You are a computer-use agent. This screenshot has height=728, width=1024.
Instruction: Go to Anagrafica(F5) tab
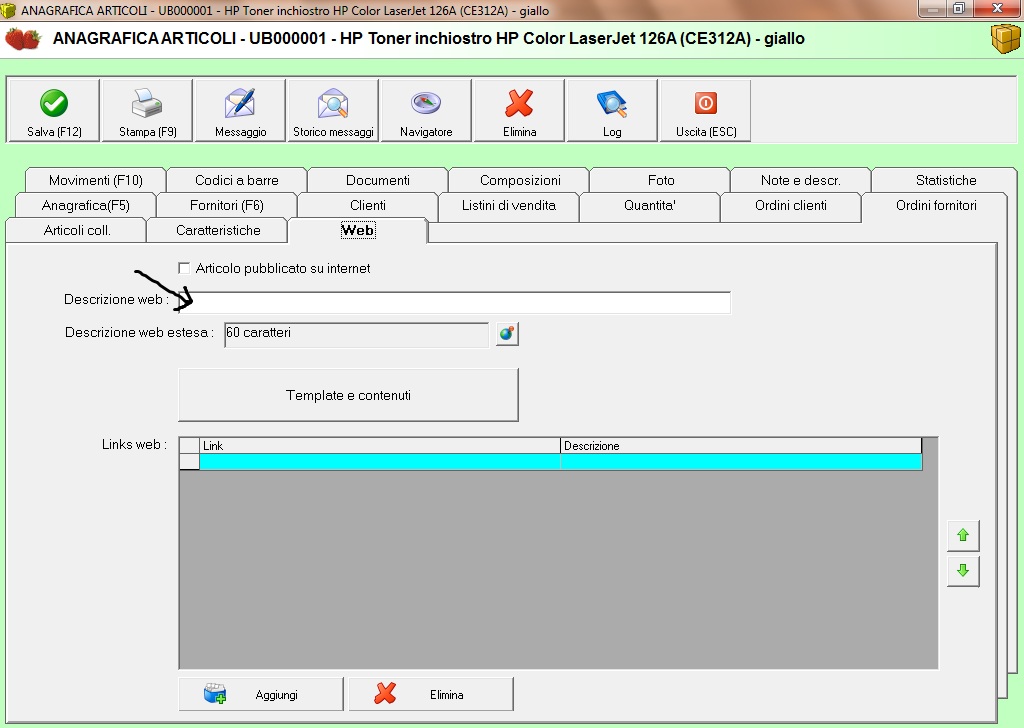click(86, 206)
